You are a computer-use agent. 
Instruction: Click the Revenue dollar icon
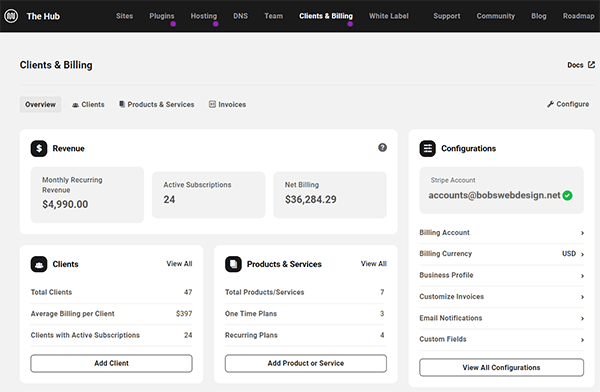[39, 149]
